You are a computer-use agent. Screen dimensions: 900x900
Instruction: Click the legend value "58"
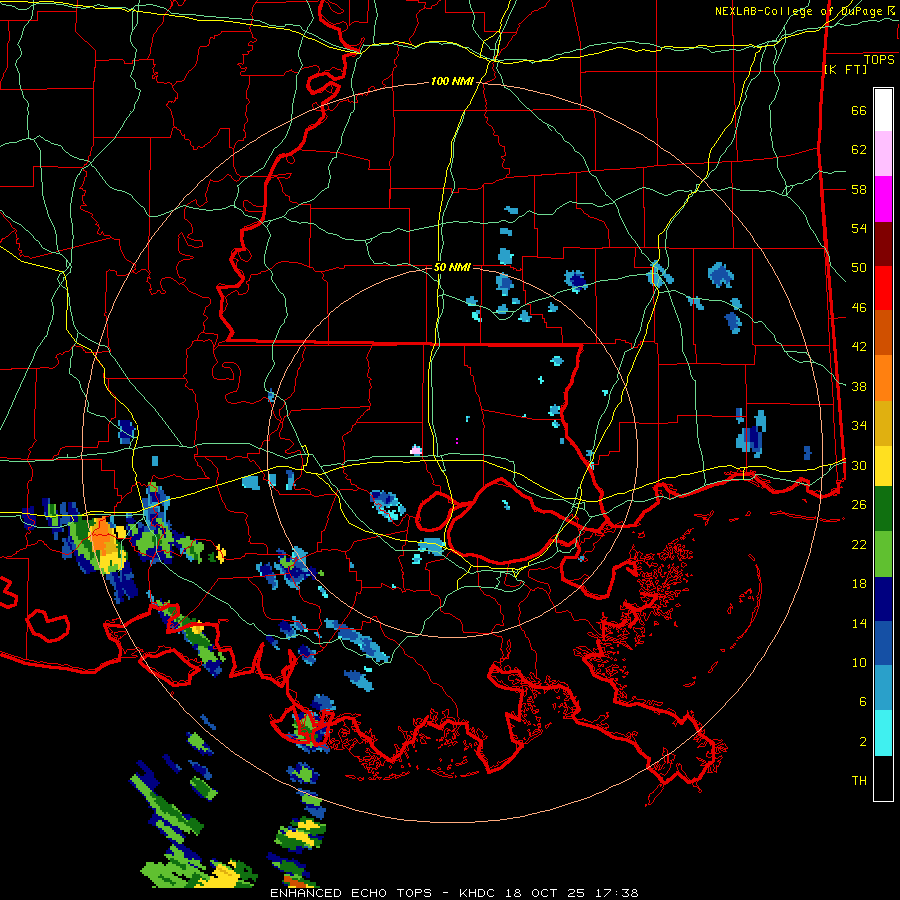pos(859,189)
